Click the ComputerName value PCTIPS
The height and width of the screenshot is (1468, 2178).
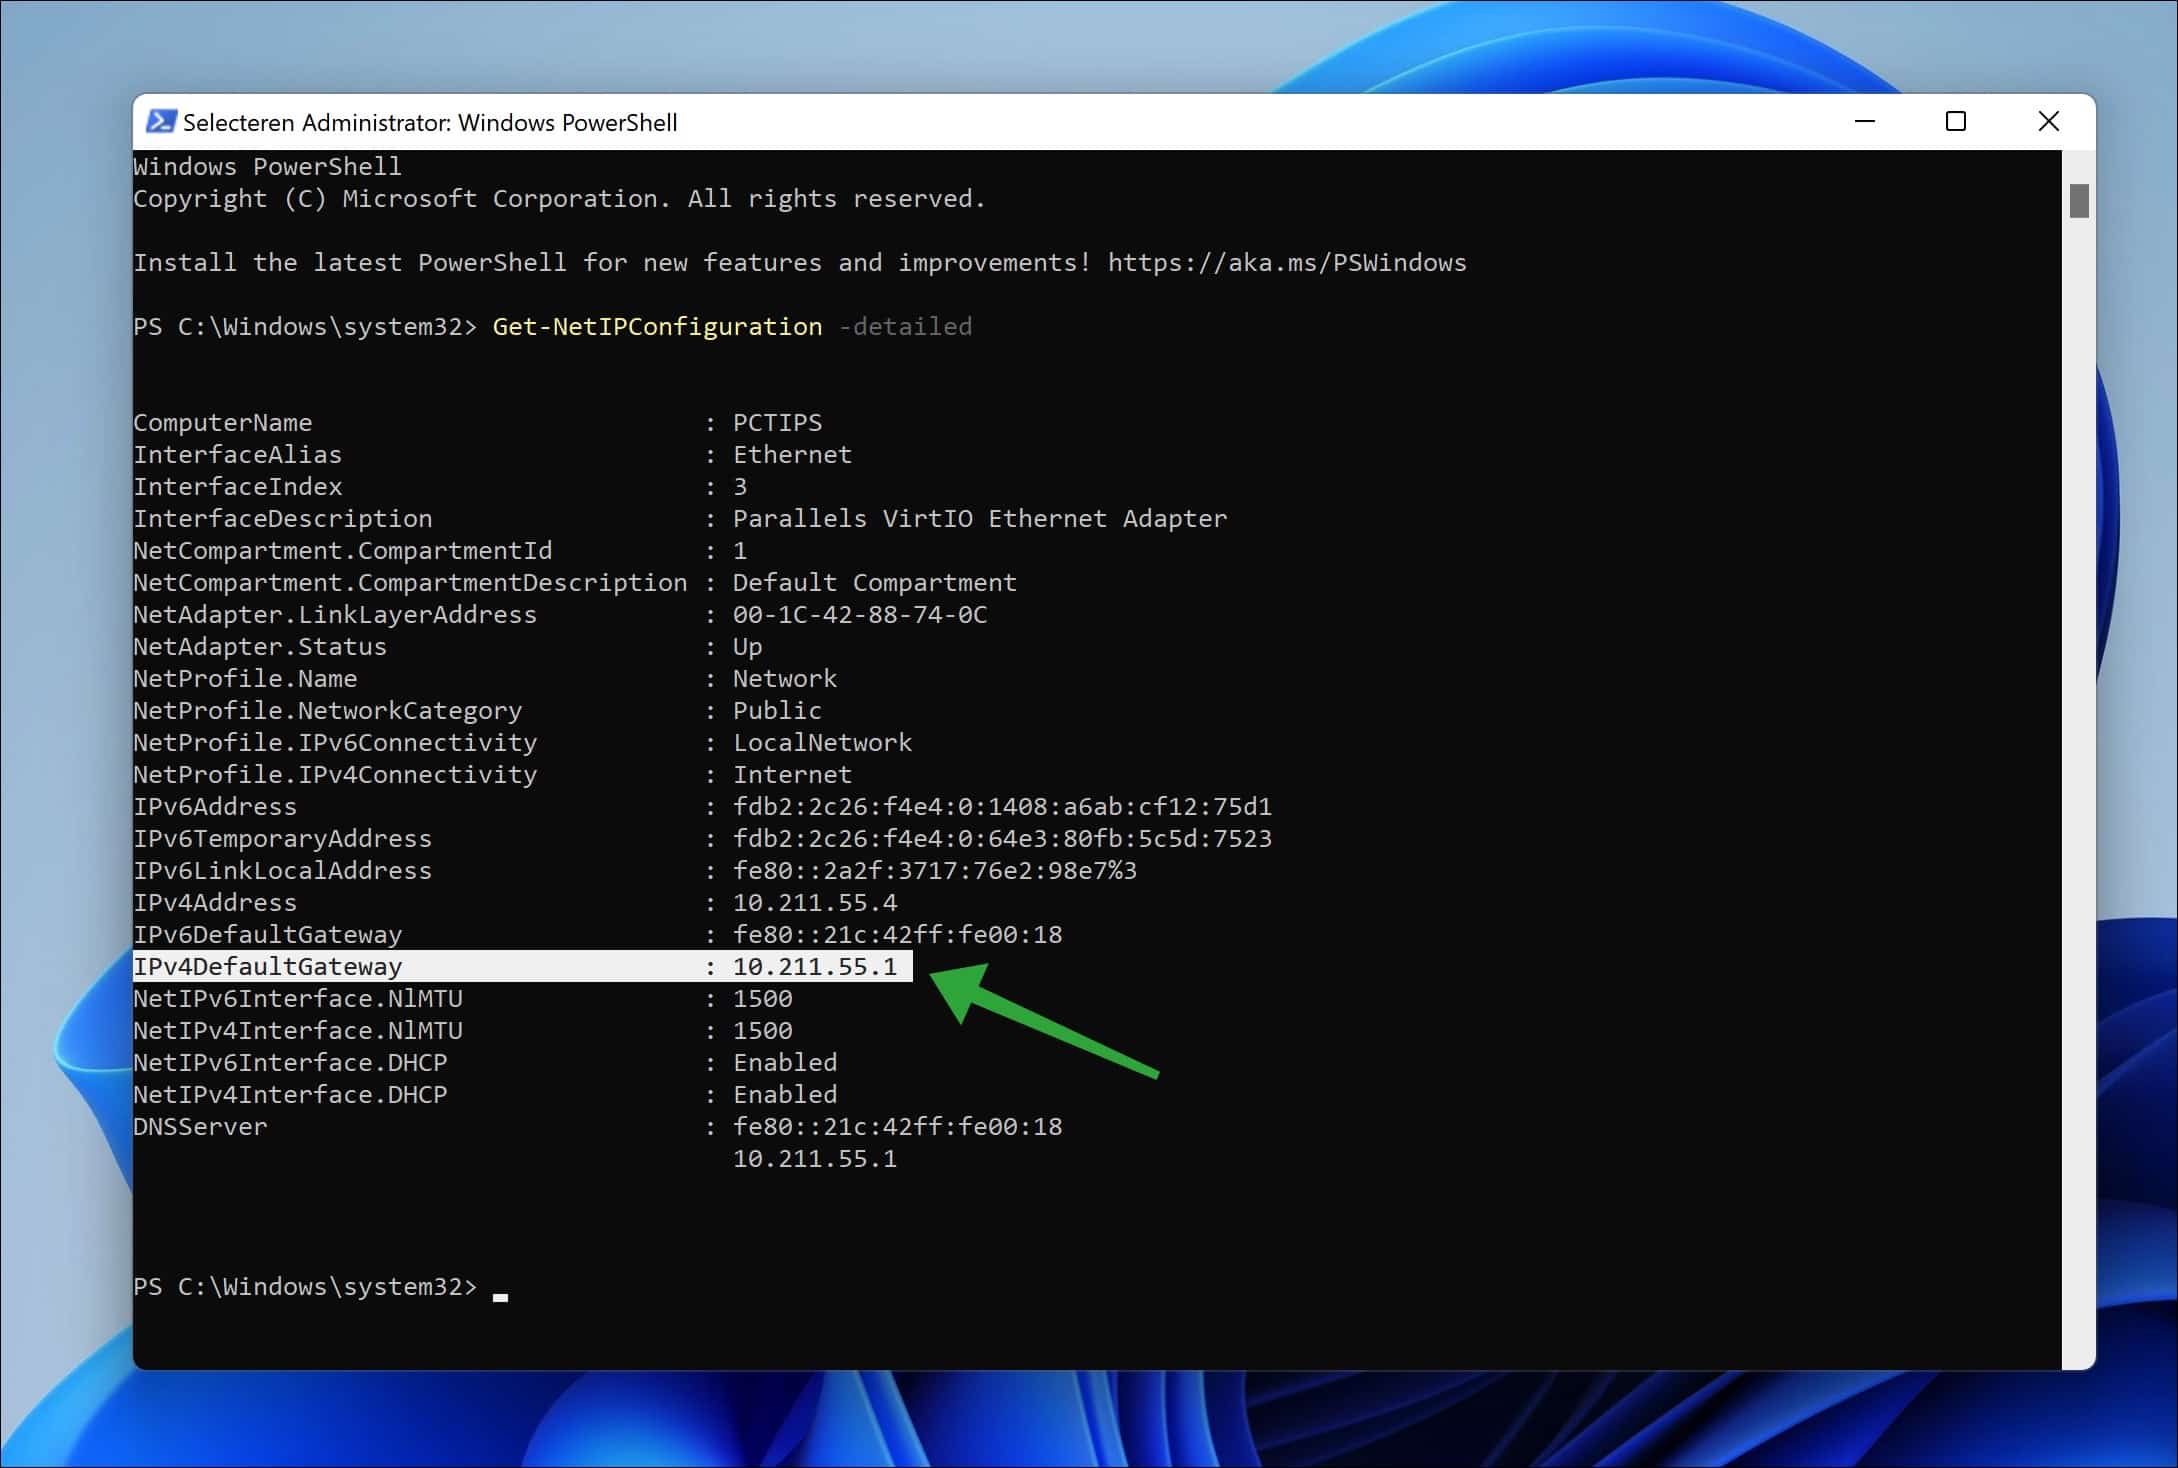click(x=777, y=422)
